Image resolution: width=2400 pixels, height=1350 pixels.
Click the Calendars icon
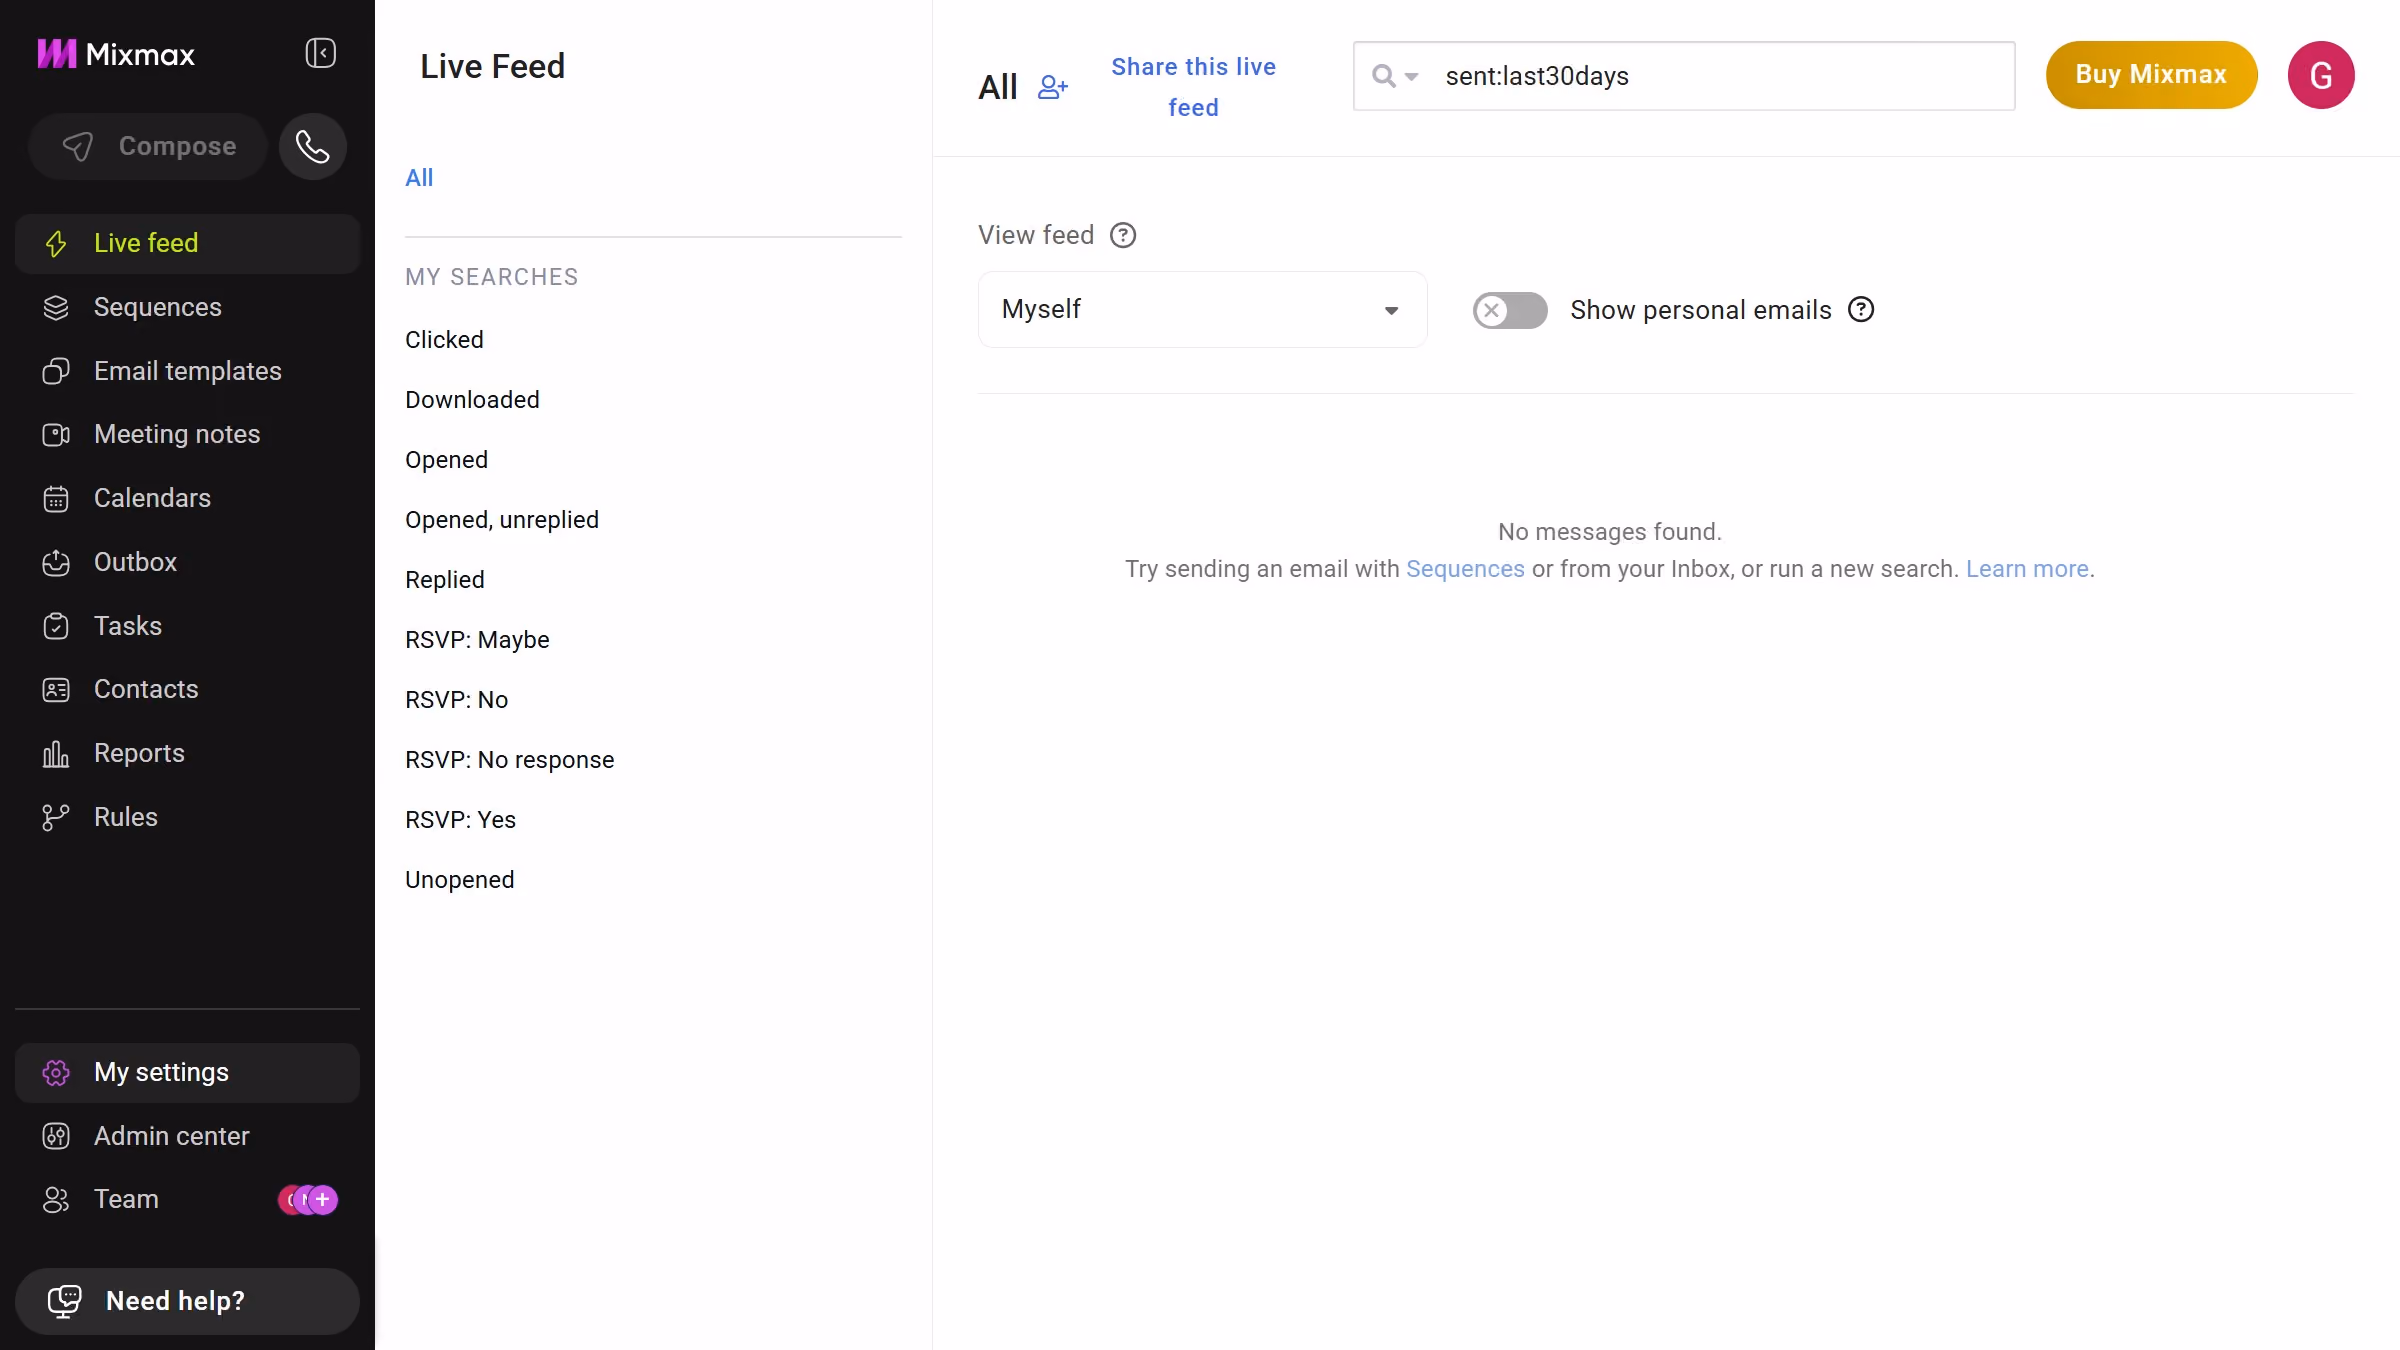coord(56,499)
